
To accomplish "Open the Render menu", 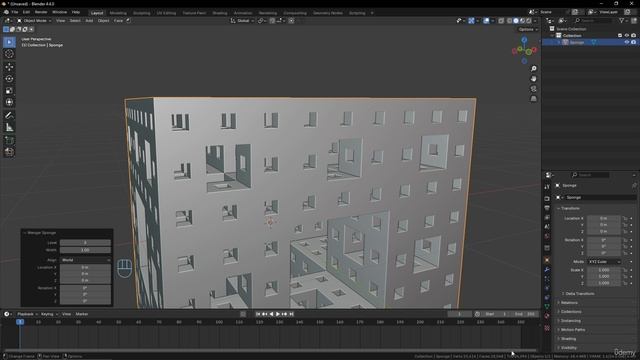I will [41, 12].
